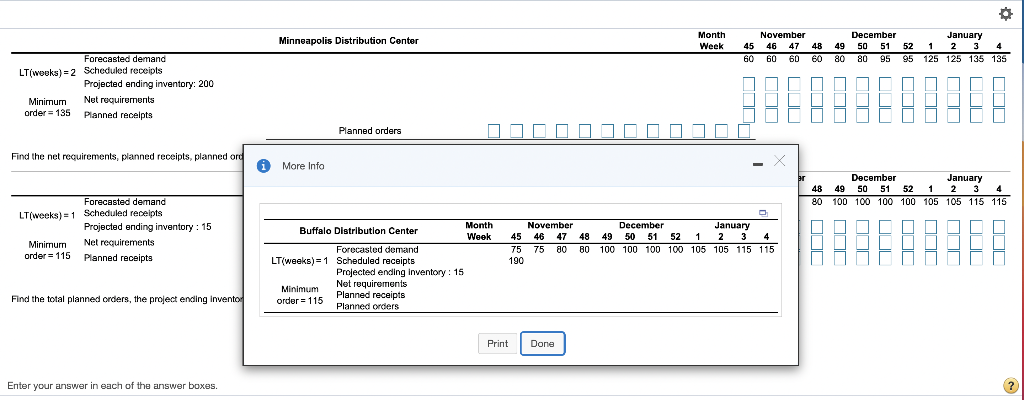Select Minneapolis projected ending inventory box, week 49
Image resolution: width=1024 pixels, height=400 pixels.
(x=840, y=84)
